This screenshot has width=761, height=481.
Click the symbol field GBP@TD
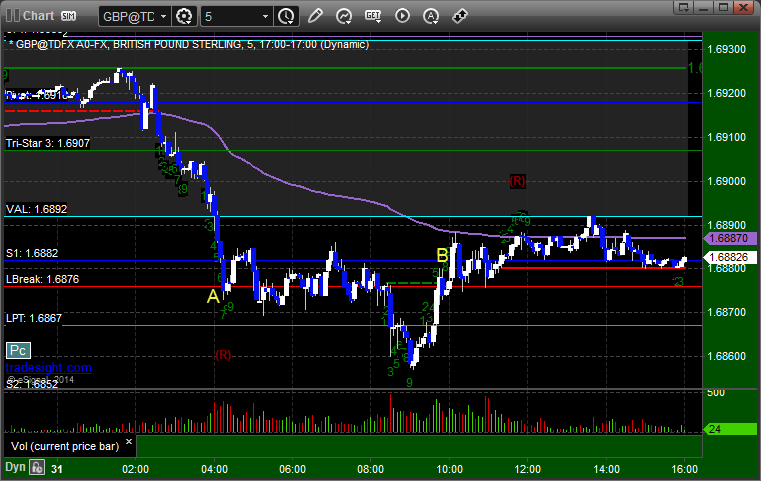[x=129, y=17]
